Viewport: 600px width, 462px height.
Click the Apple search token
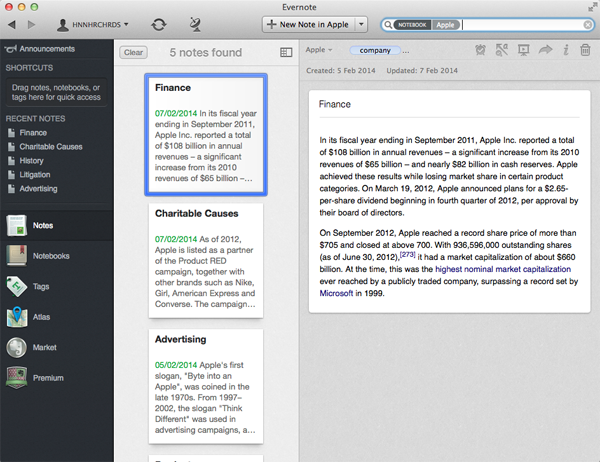coord(445,25)
